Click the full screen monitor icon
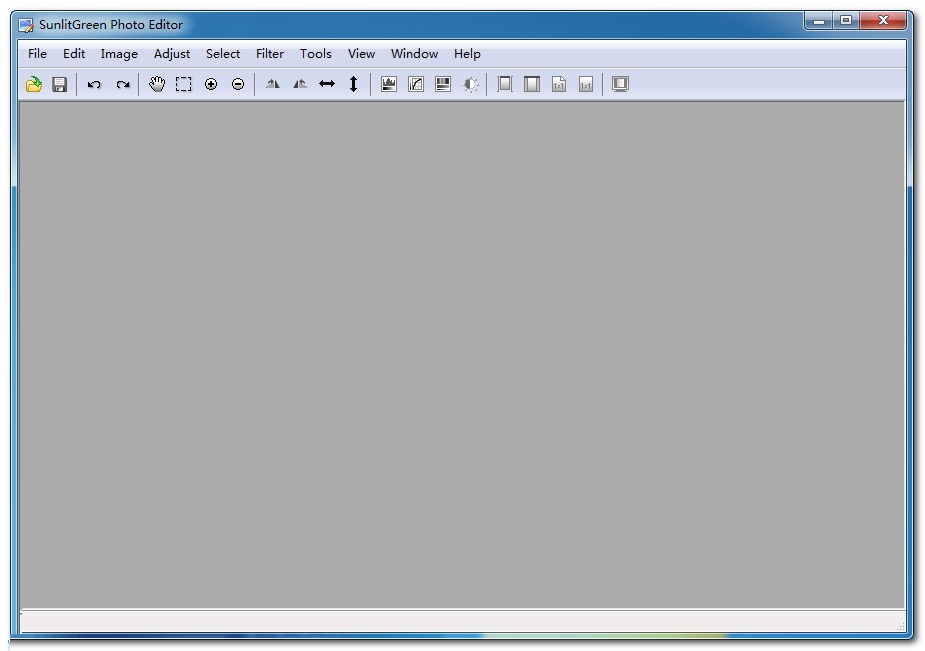Image resolution: width=925 pixels, height=651 pixels. (620, 85)
